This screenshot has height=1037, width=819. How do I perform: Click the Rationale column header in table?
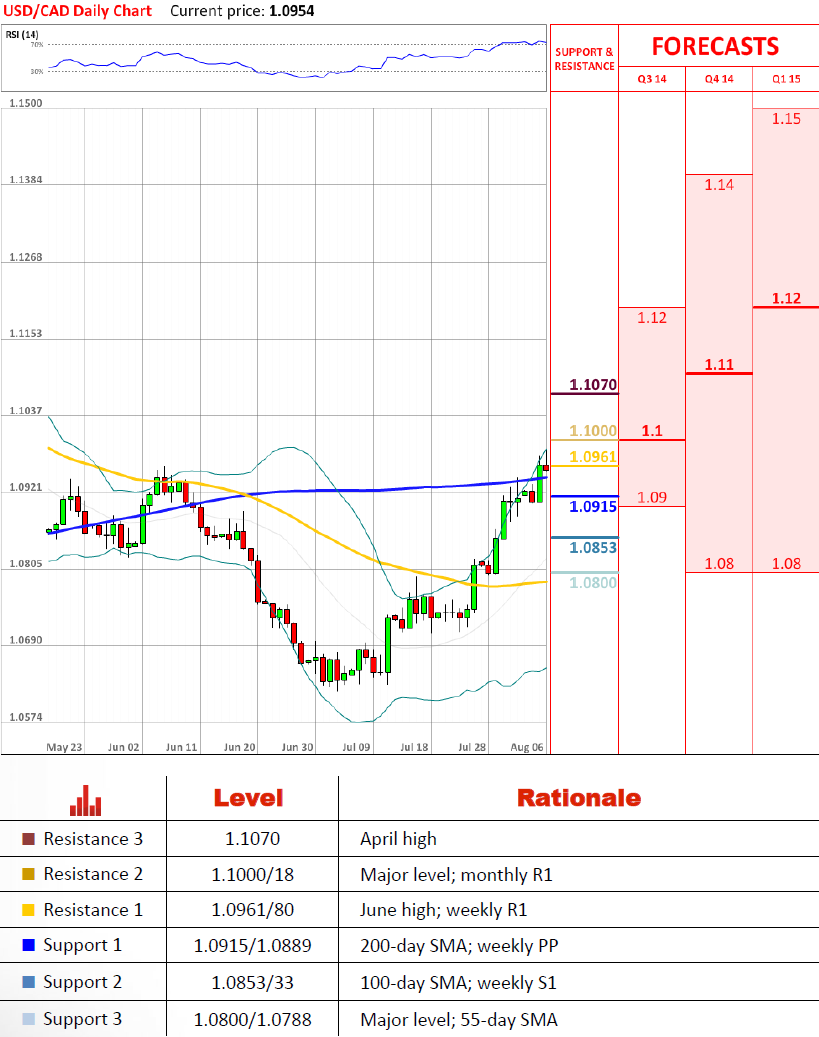[x=578, y=797]
